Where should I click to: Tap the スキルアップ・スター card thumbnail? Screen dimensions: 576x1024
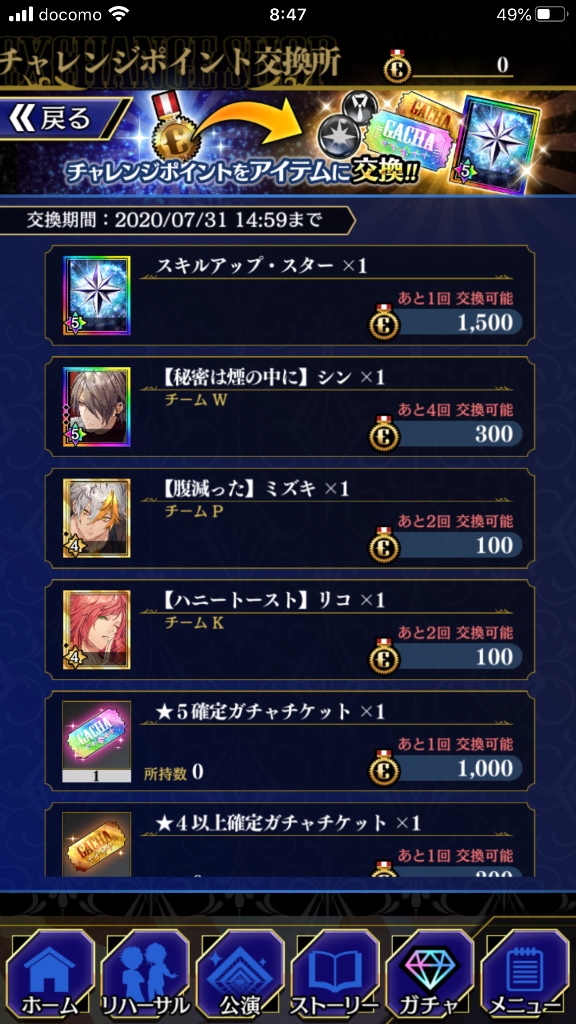pyautogui.click(x=97, y=295)
